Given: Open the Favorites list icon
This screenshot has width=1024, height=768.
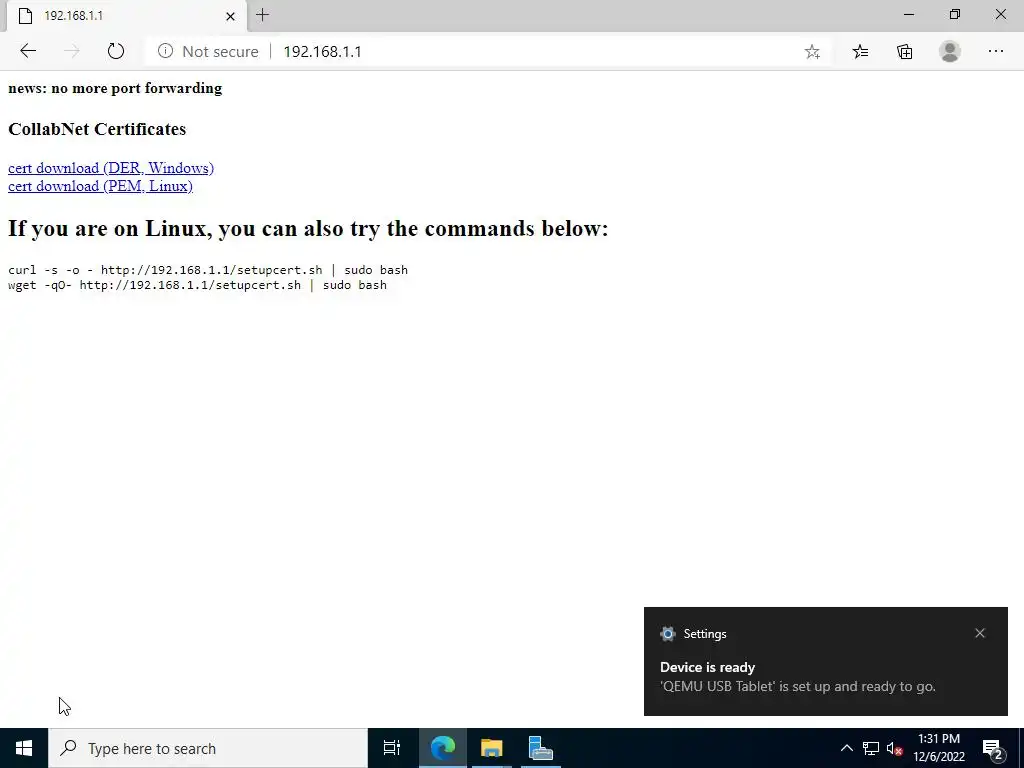Looking at the screenshot, I should [860, 52].
